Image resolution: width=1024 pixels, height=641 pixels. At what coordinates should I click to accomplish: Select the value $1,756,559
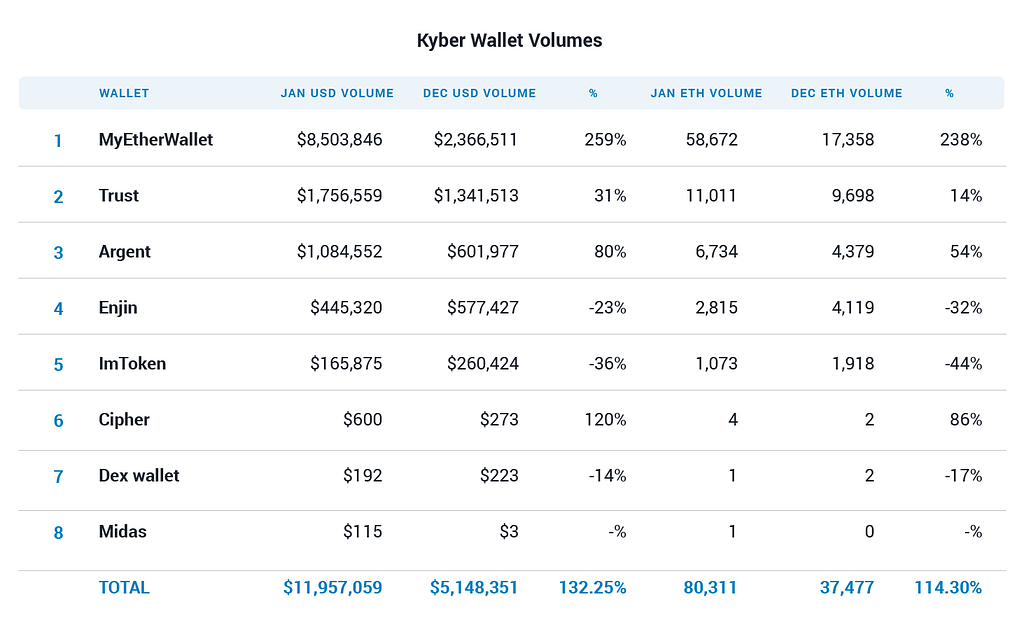(339, 196)
